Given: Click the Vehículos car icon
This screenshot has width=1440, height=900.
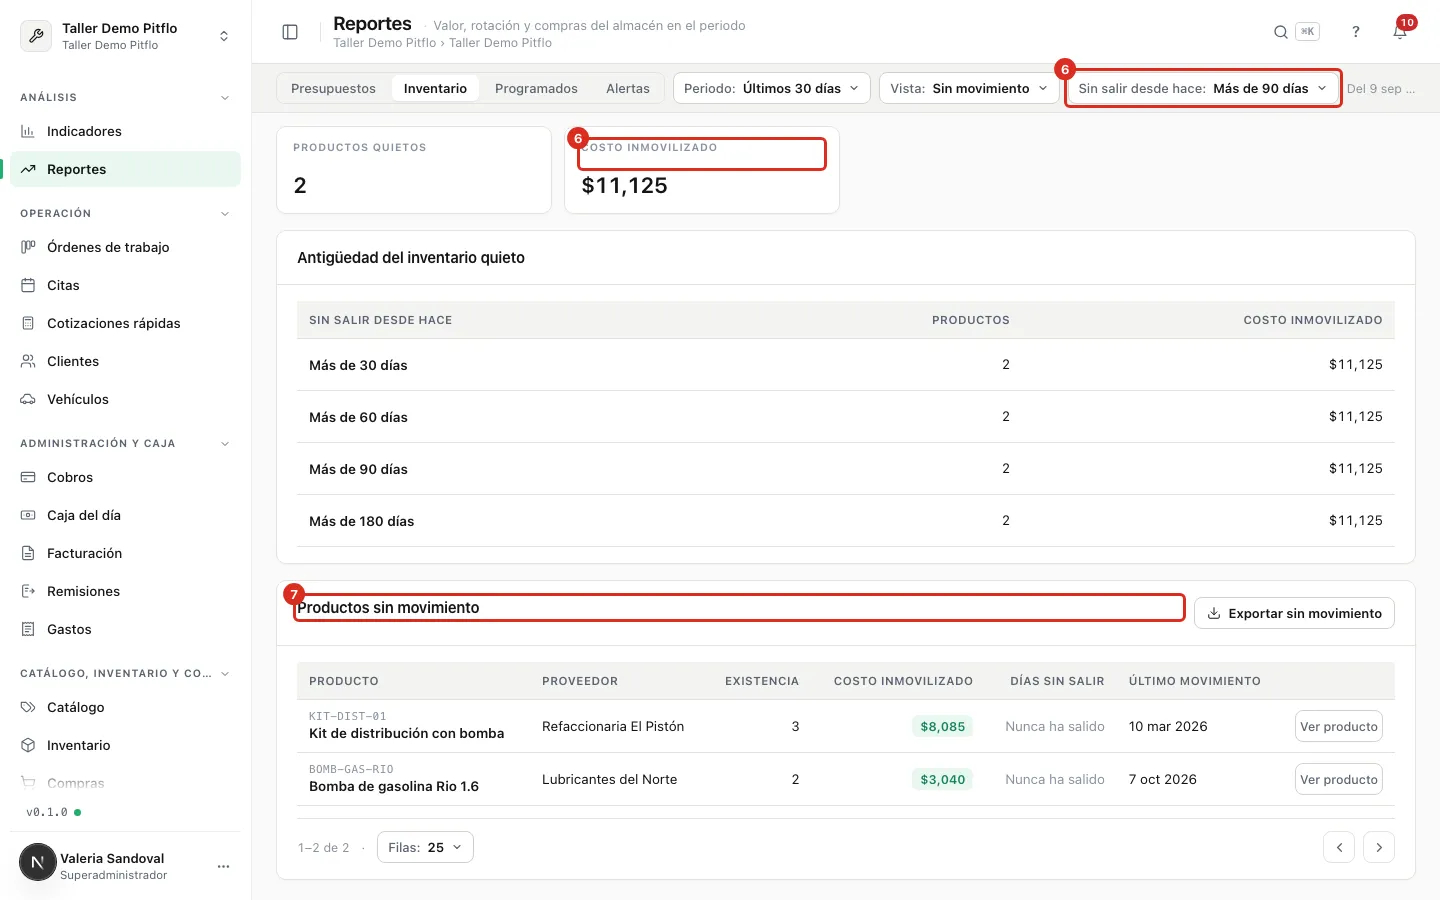Looking at the screenshot, I should 28,399.
